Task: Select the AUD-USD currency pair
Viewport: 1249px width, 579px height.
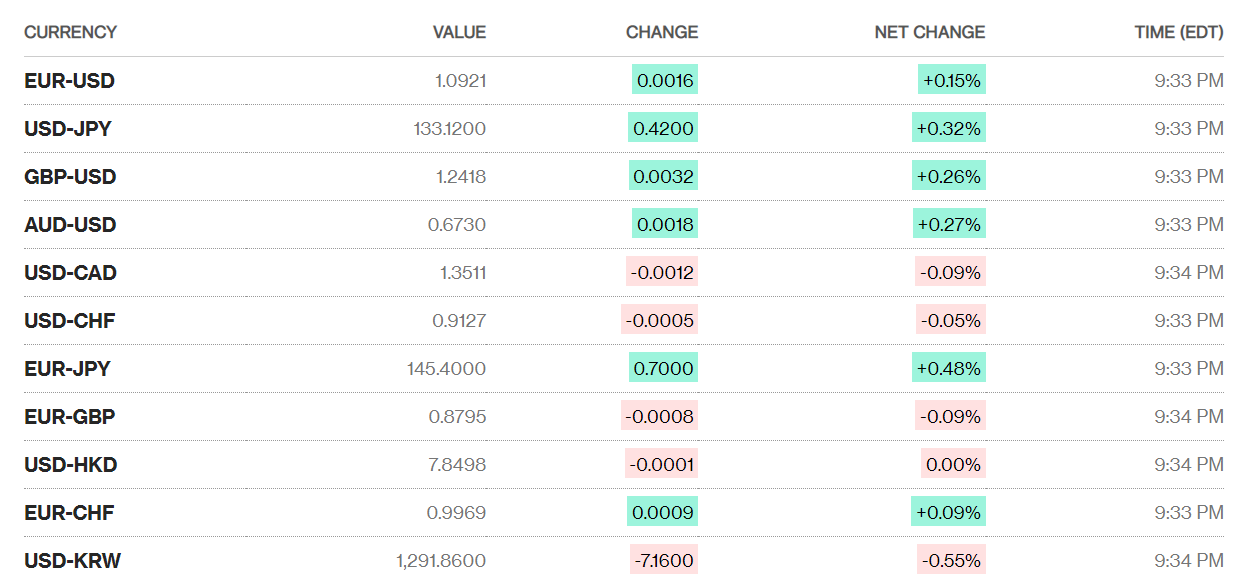Action: (x=70, y=225)
